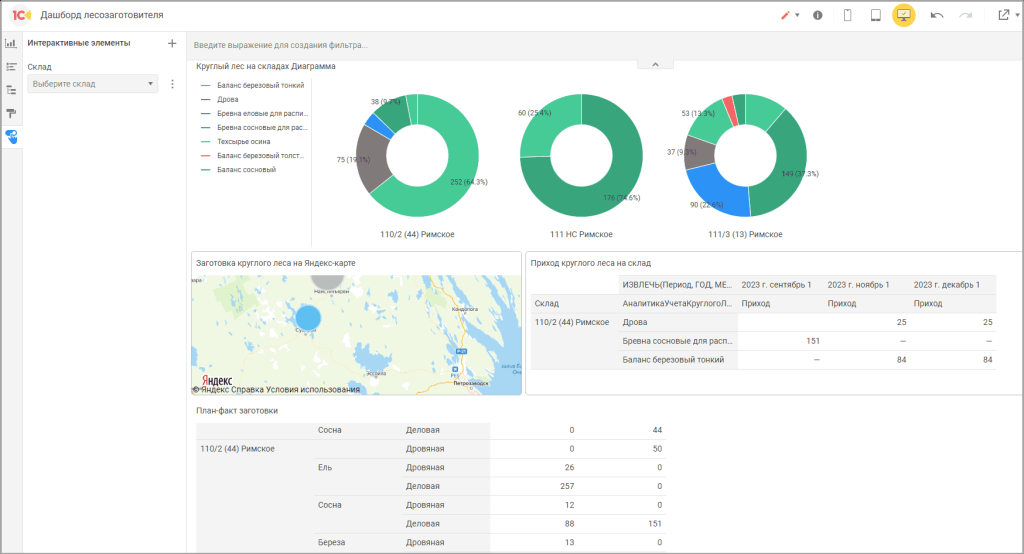
Task: Open the three-dot menu beside Склад
Action: pos(172,84)
